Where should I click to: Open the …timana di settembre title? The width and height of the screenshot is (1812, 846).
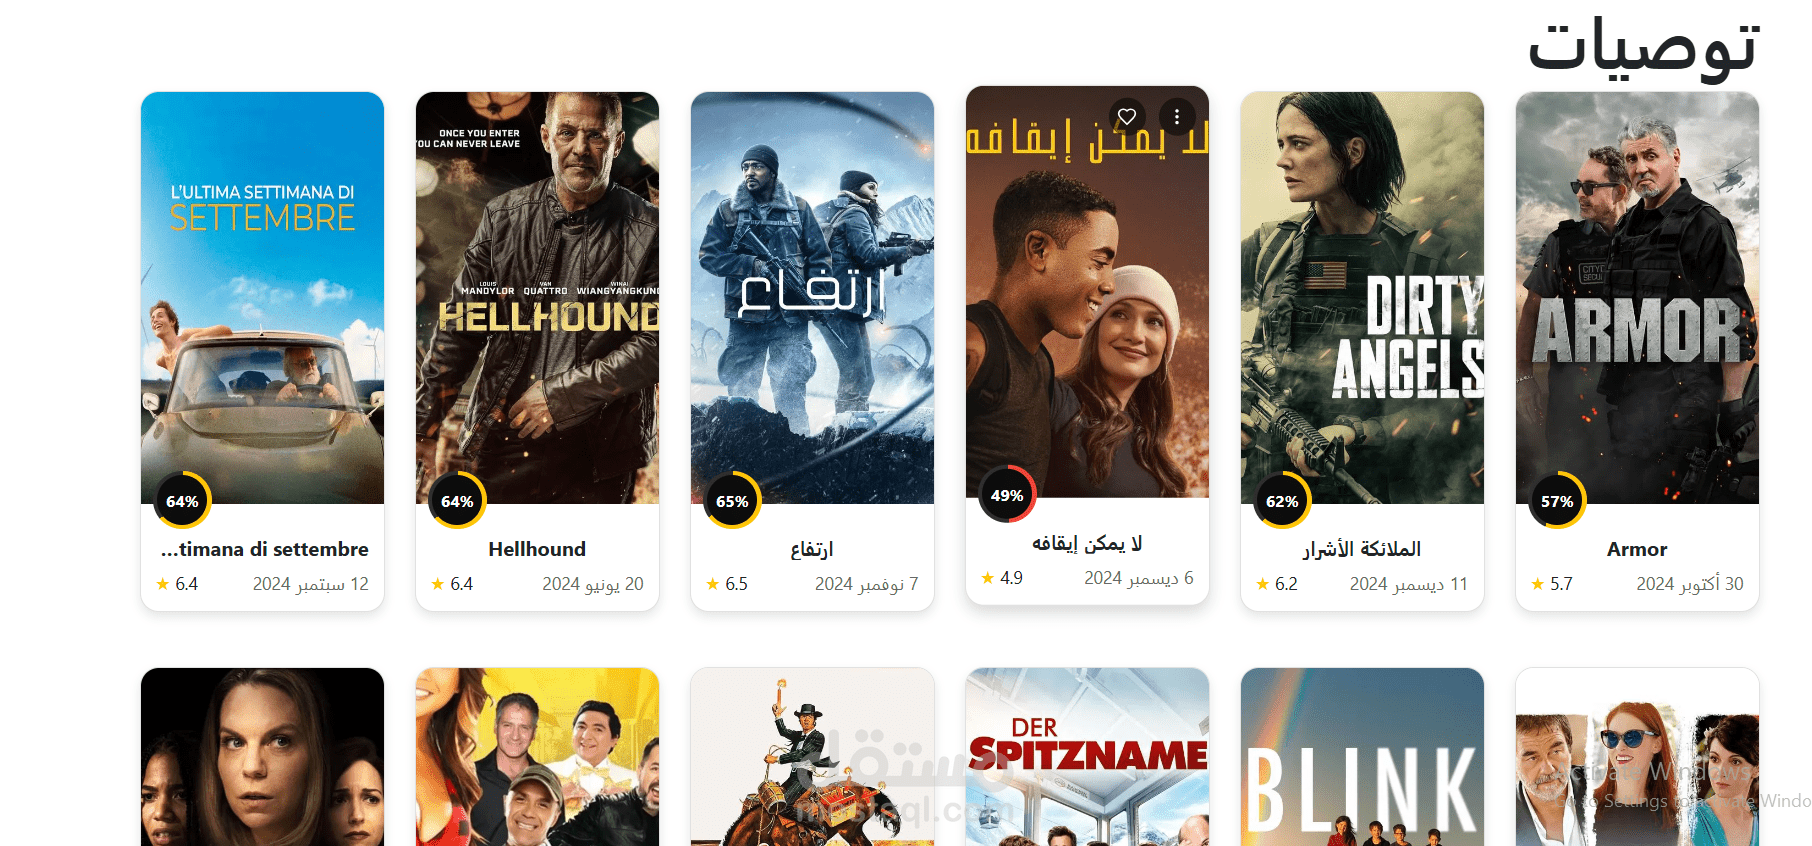264,549
